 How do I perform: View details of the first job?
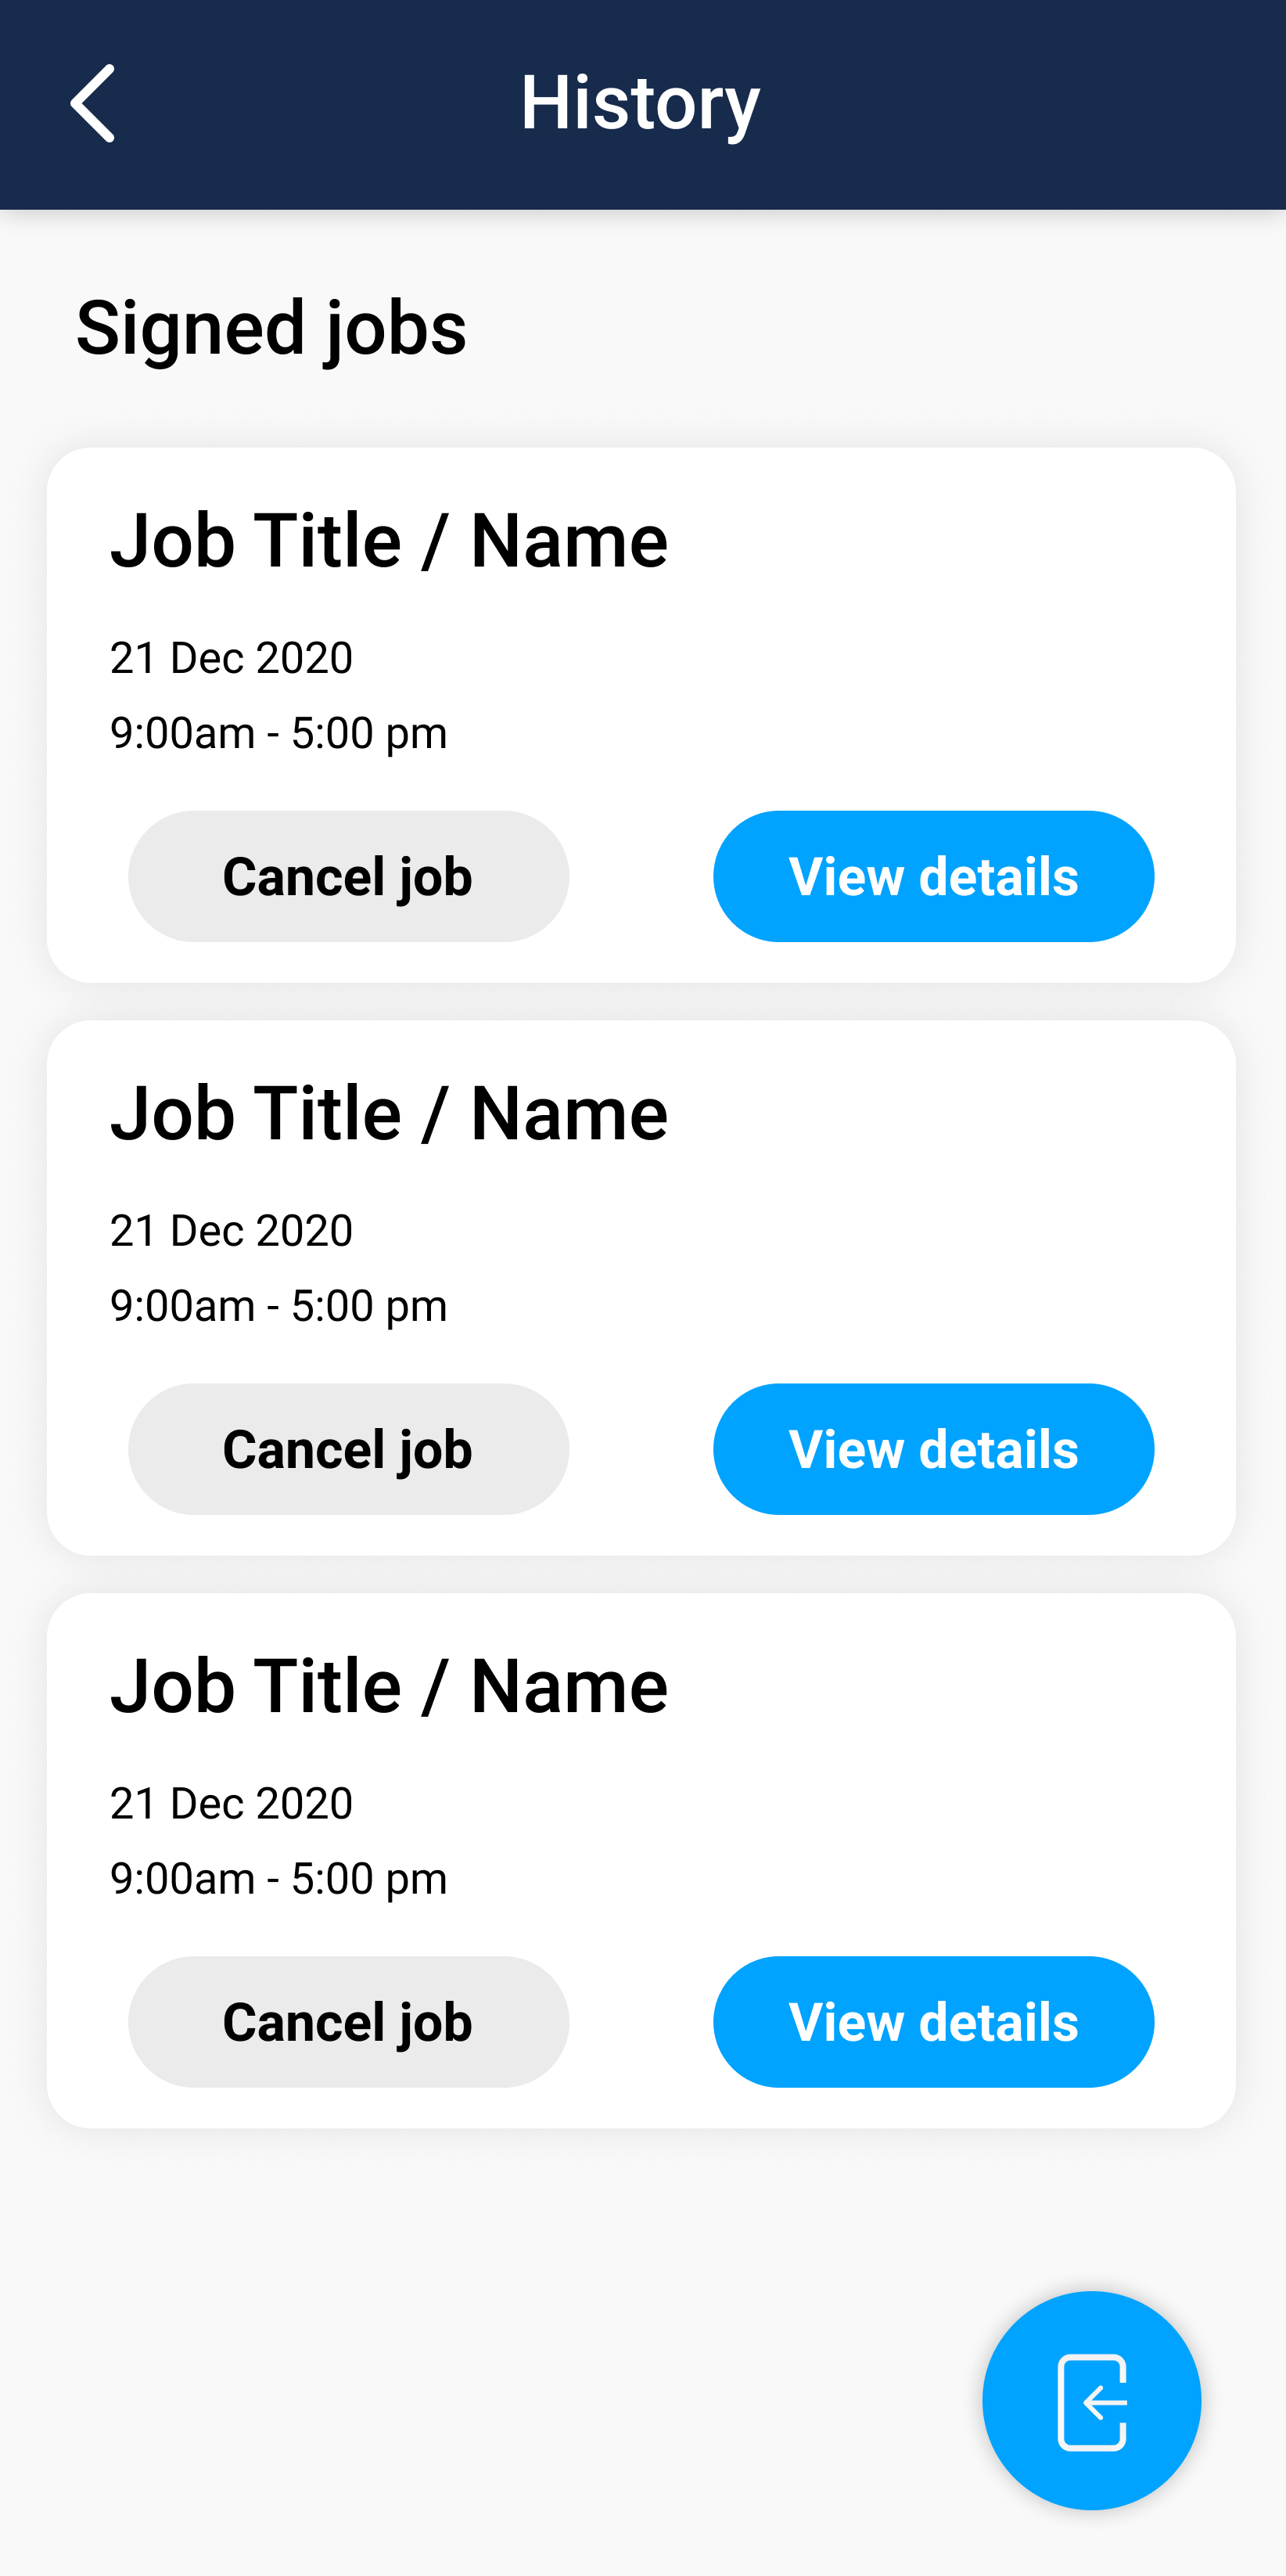pyautogui.click(x=933, y=876)
